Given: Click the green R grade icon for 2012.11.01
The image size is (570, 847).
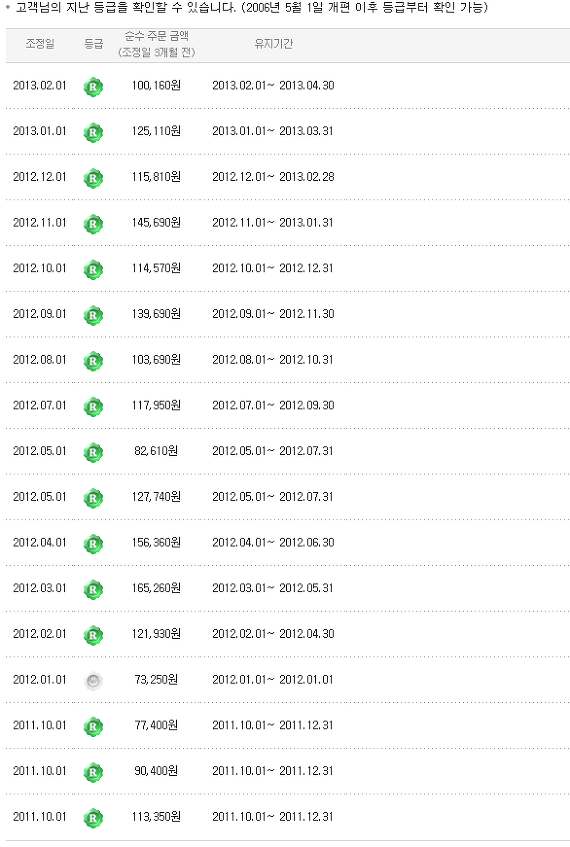Looking at the screenshot, I should coord(93,224).
